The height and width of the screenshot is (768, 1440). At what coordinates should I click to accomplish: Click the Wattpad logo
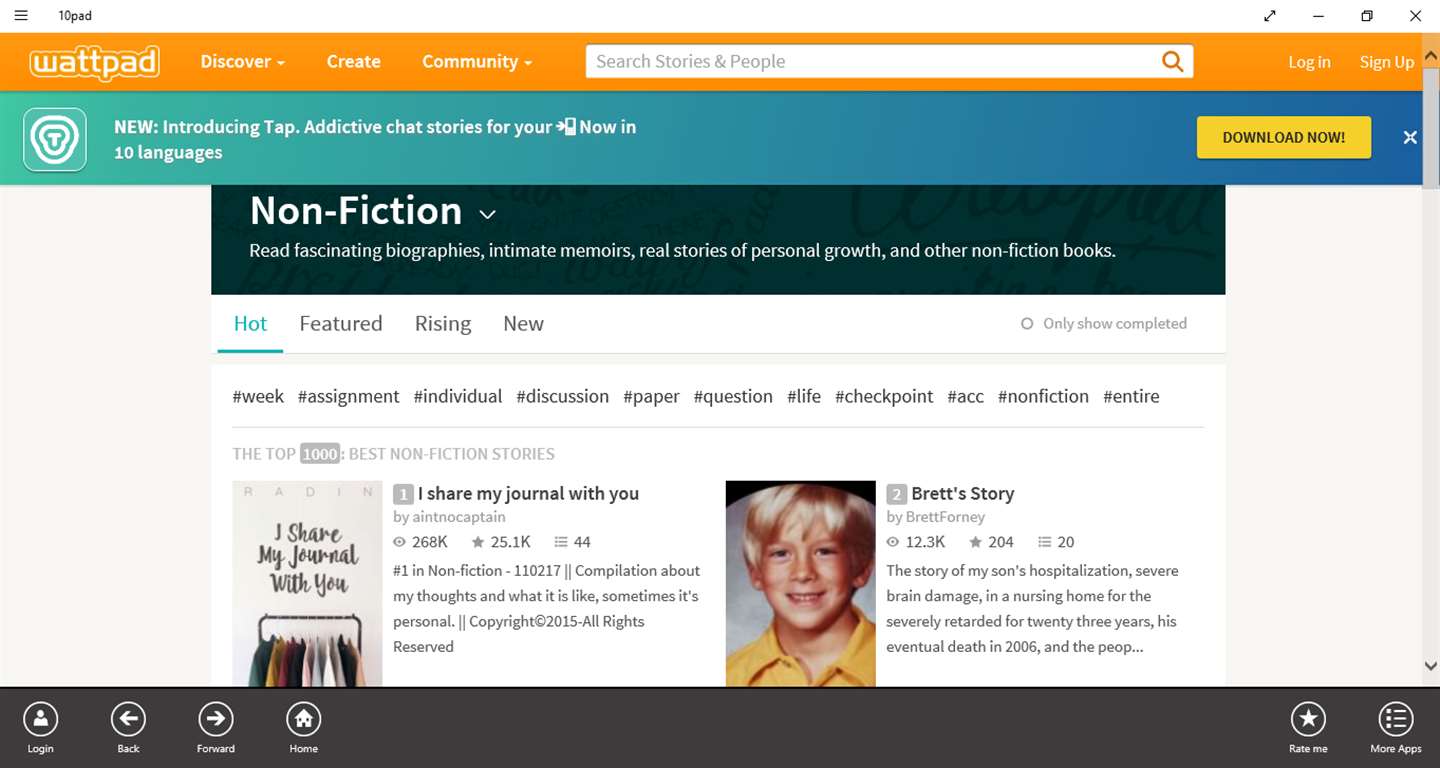pos(94,62)
